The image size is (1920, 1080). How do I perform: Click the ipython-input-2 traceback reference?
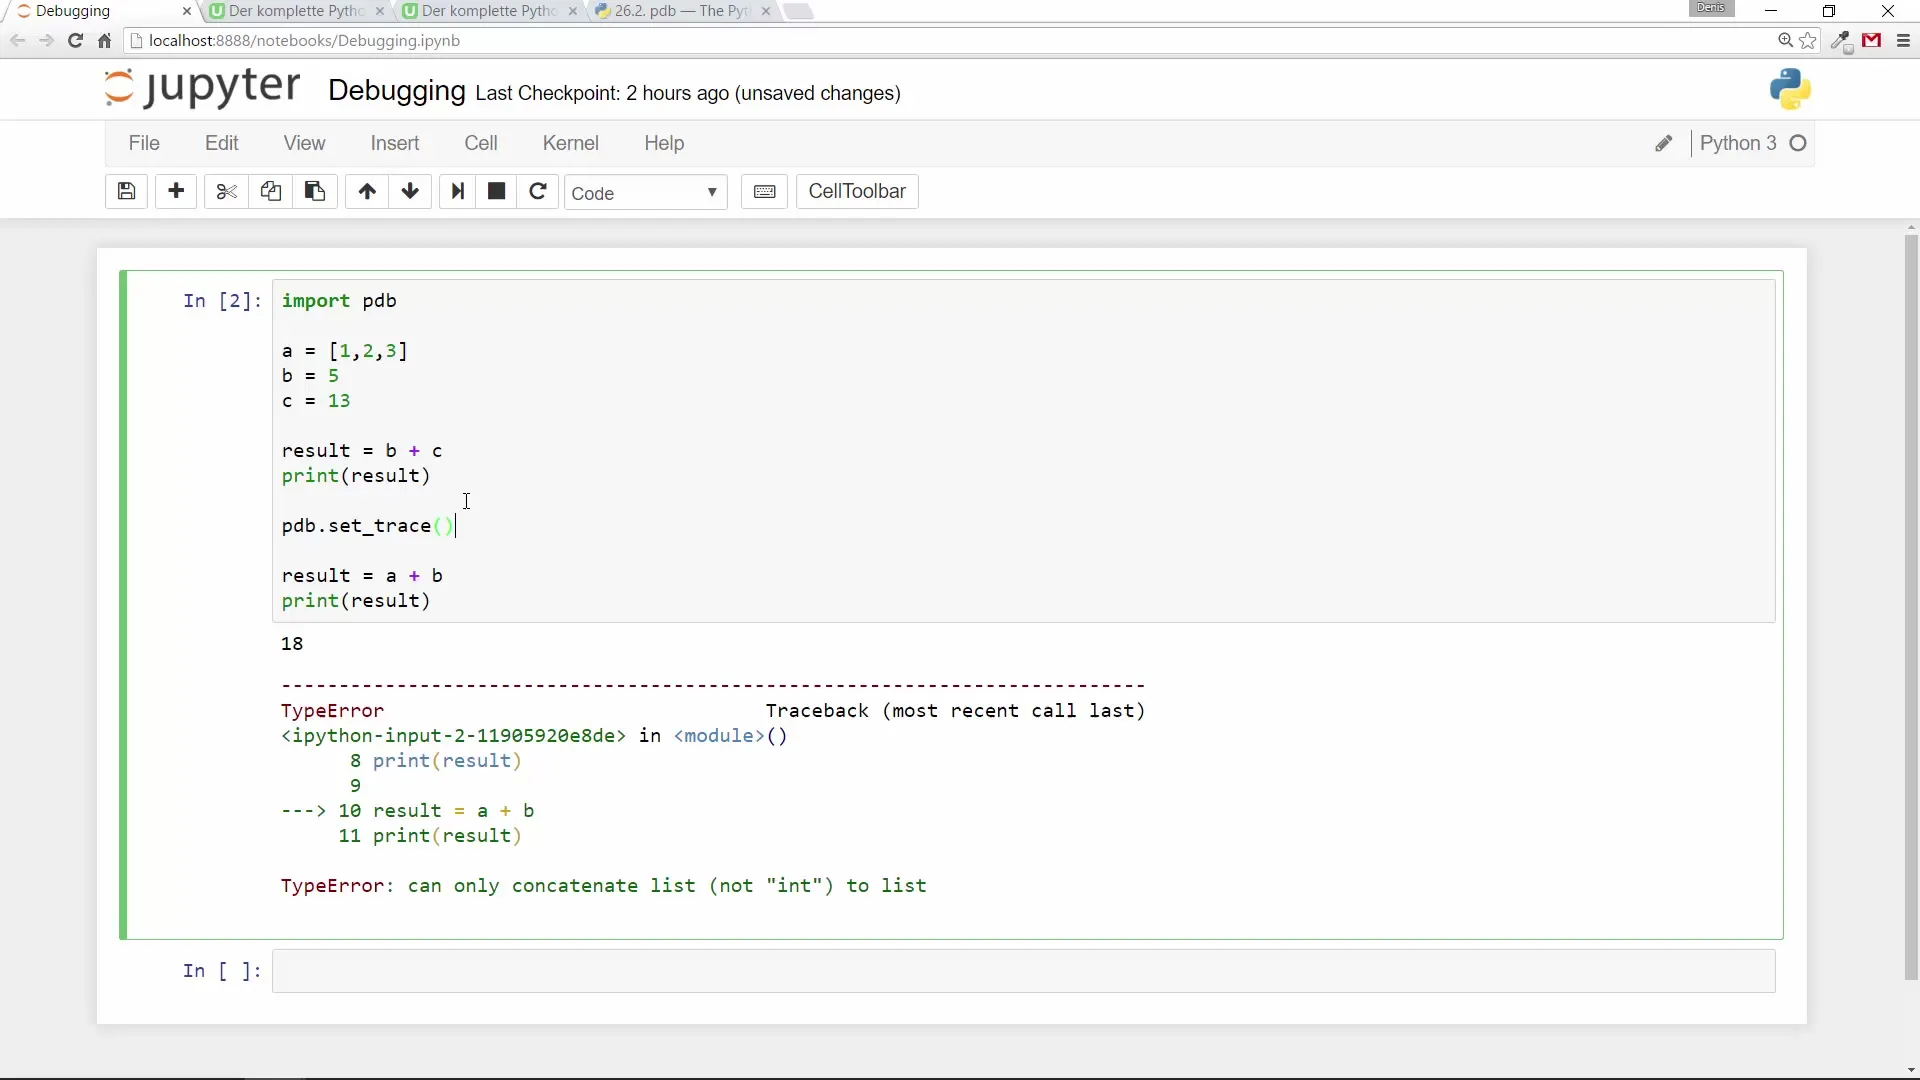pos(453,736)
